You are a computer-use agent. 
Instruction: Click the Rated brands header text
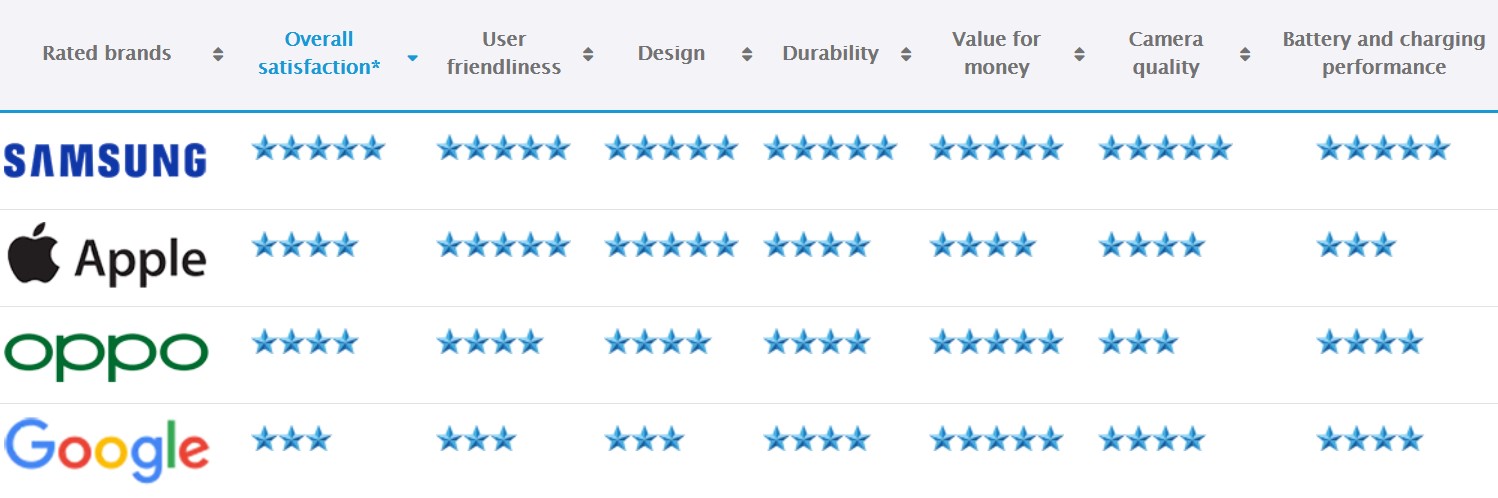[x=107, y=53]
